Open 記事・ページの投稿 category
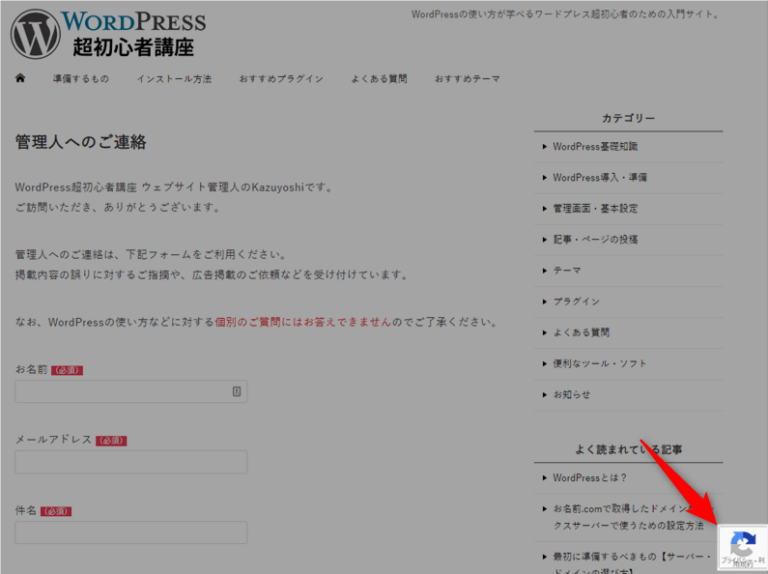768x574 pixels. pos(595,240)
